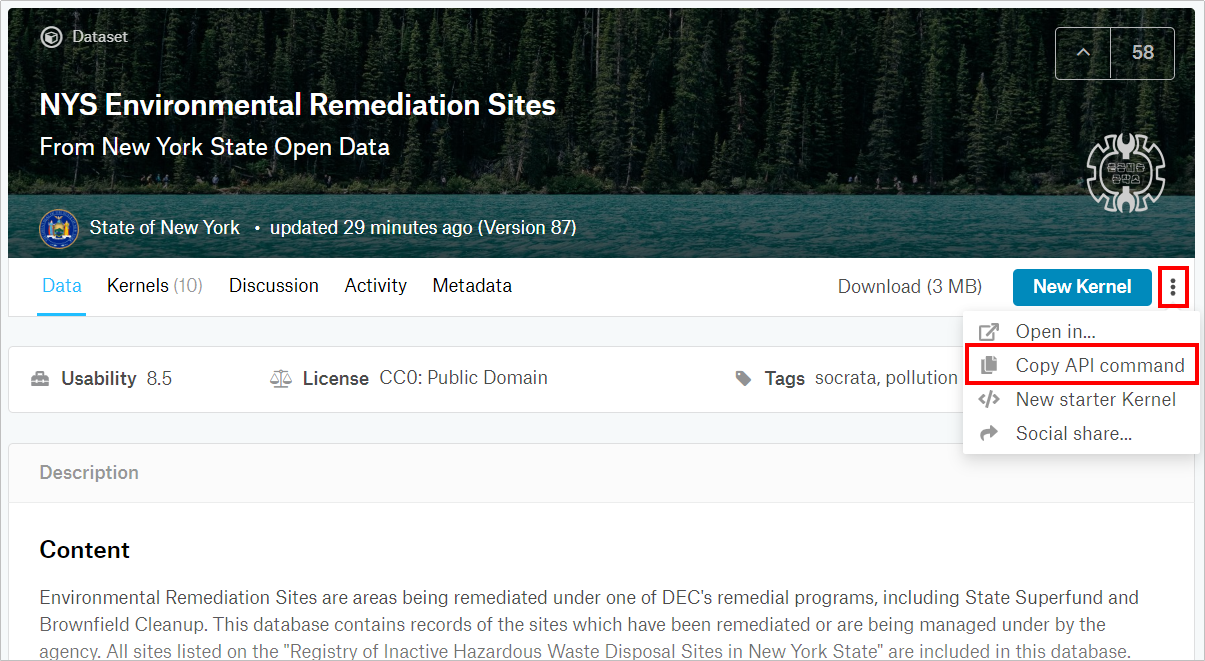Click the subtitle From New York State Open Data
Image resolution: width=1205 pixels, height=661 pixels.
(x=215, y=147)
